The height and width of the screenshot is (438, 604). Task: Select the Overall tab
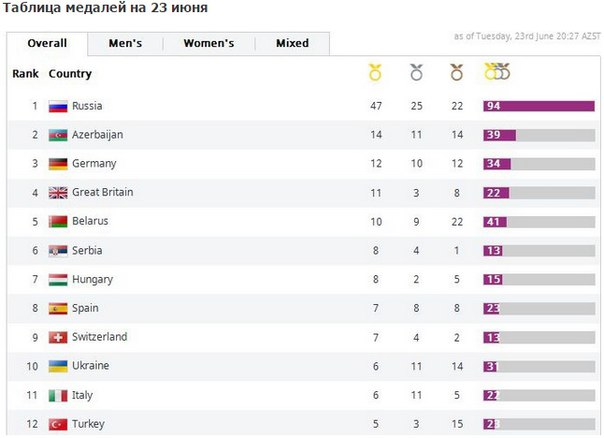point(47,44)
